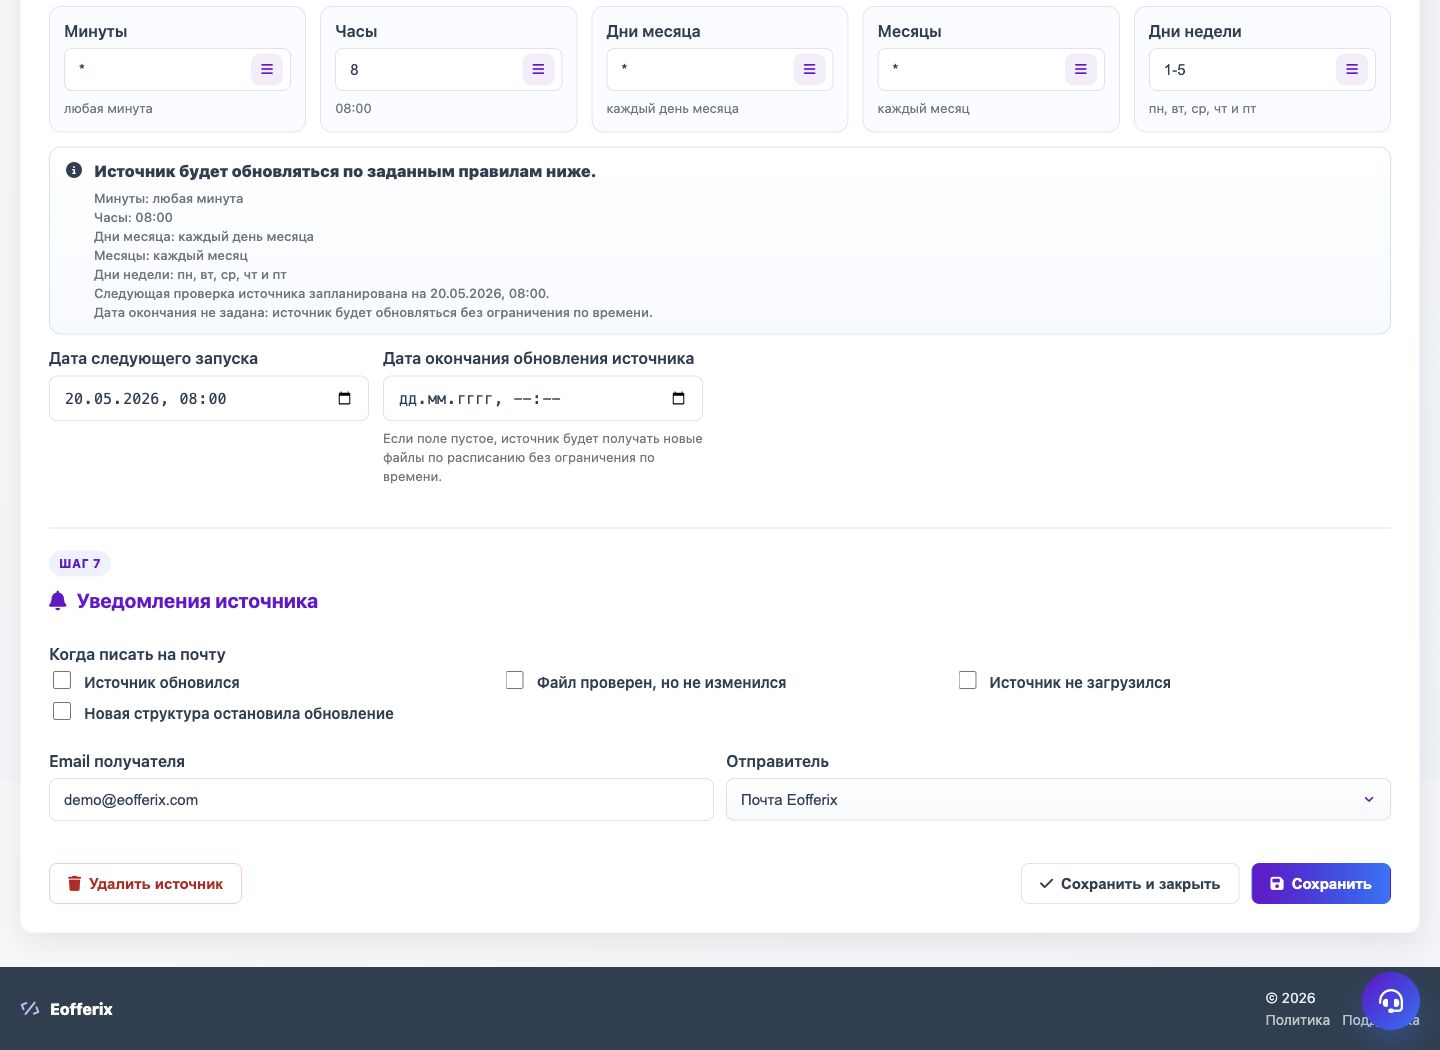Click the purple 'Сохранить' button
Image resolution: width=1440 pixels, height=1050 pixels.
[x=1321, y=883]
